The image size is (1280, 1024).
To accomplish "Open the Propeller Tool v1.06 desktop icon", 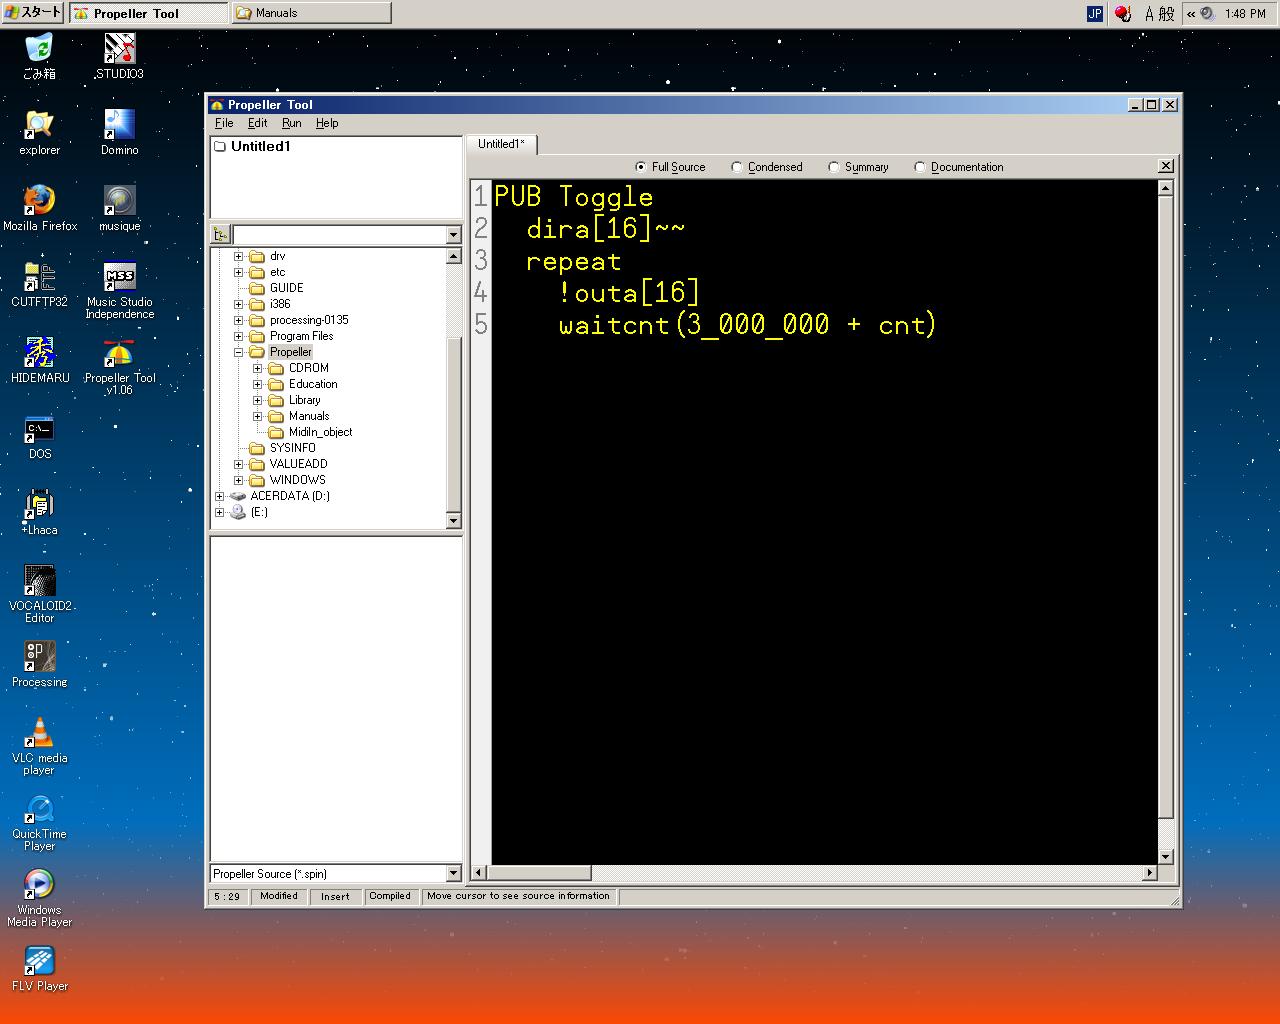I will (x=119, y=356).
